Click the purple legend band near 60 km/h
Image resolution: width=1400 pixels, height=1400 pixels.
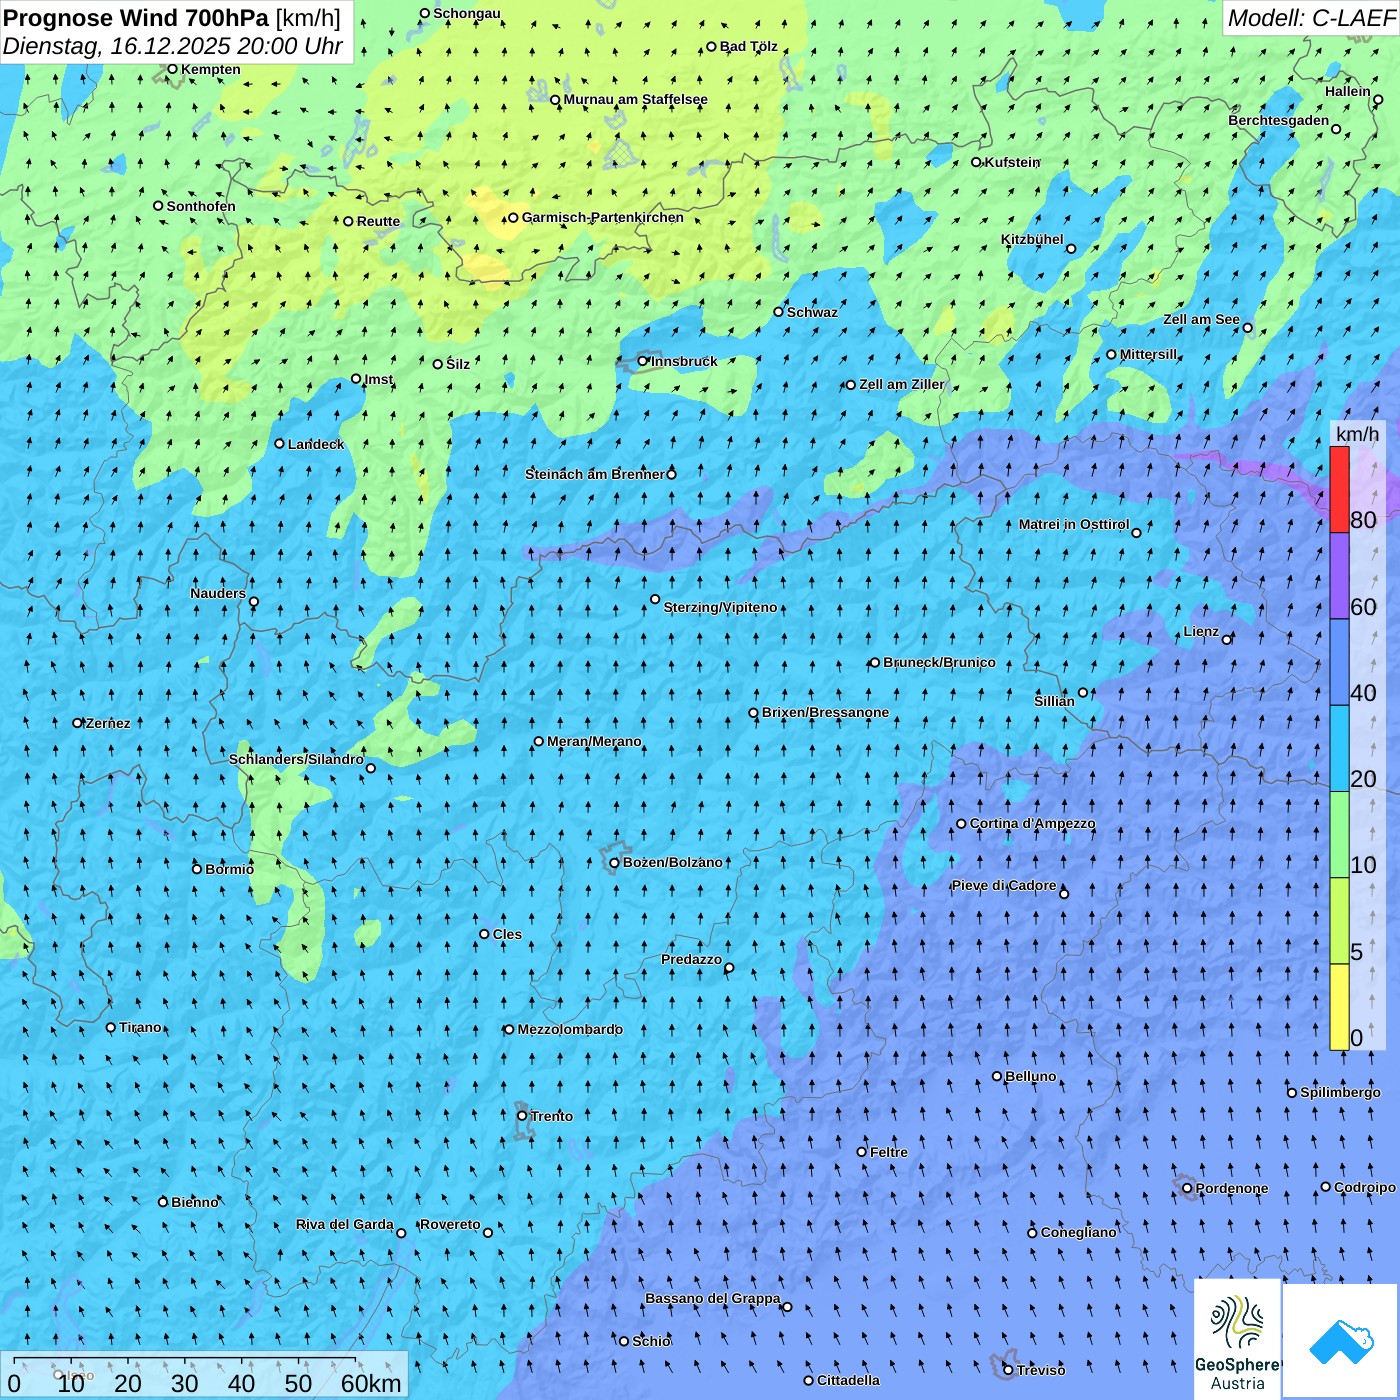coord(1339,576)
